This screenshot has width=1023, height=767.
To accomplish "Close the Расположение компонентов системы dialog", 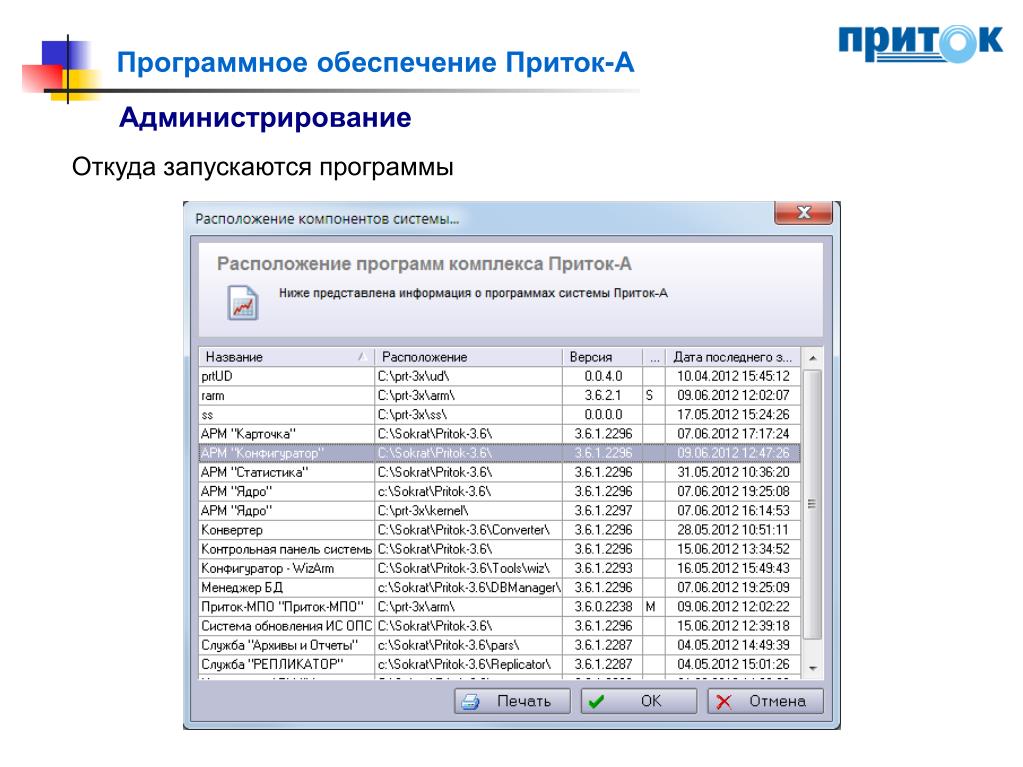I will pos(803,213).
